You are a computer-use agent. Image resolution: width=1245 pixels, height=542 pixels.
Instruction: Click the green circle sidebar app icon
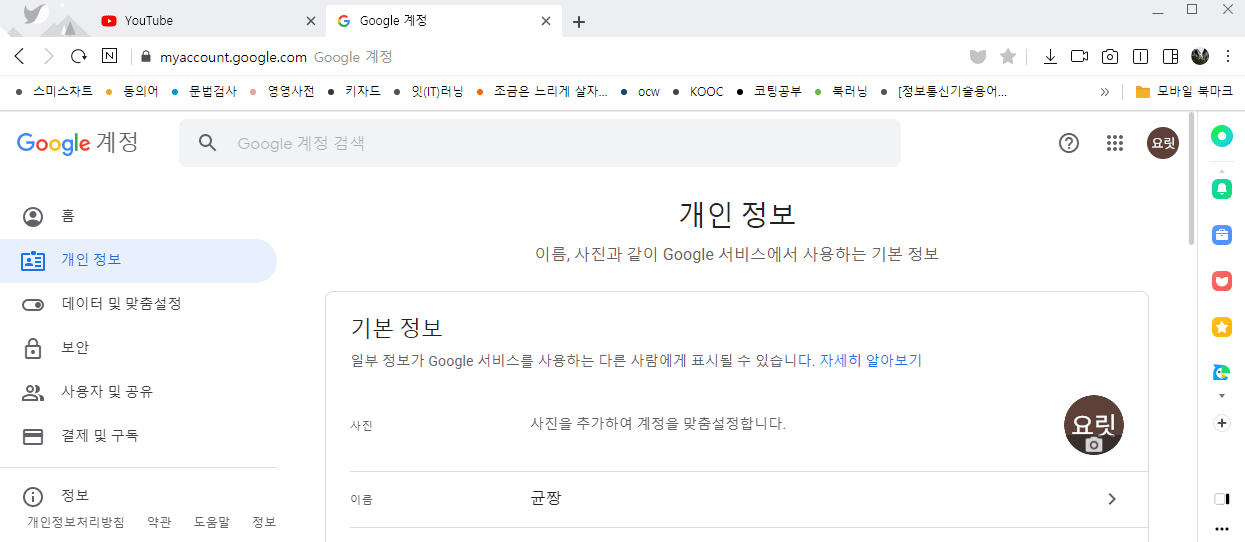coord(1221,137)
